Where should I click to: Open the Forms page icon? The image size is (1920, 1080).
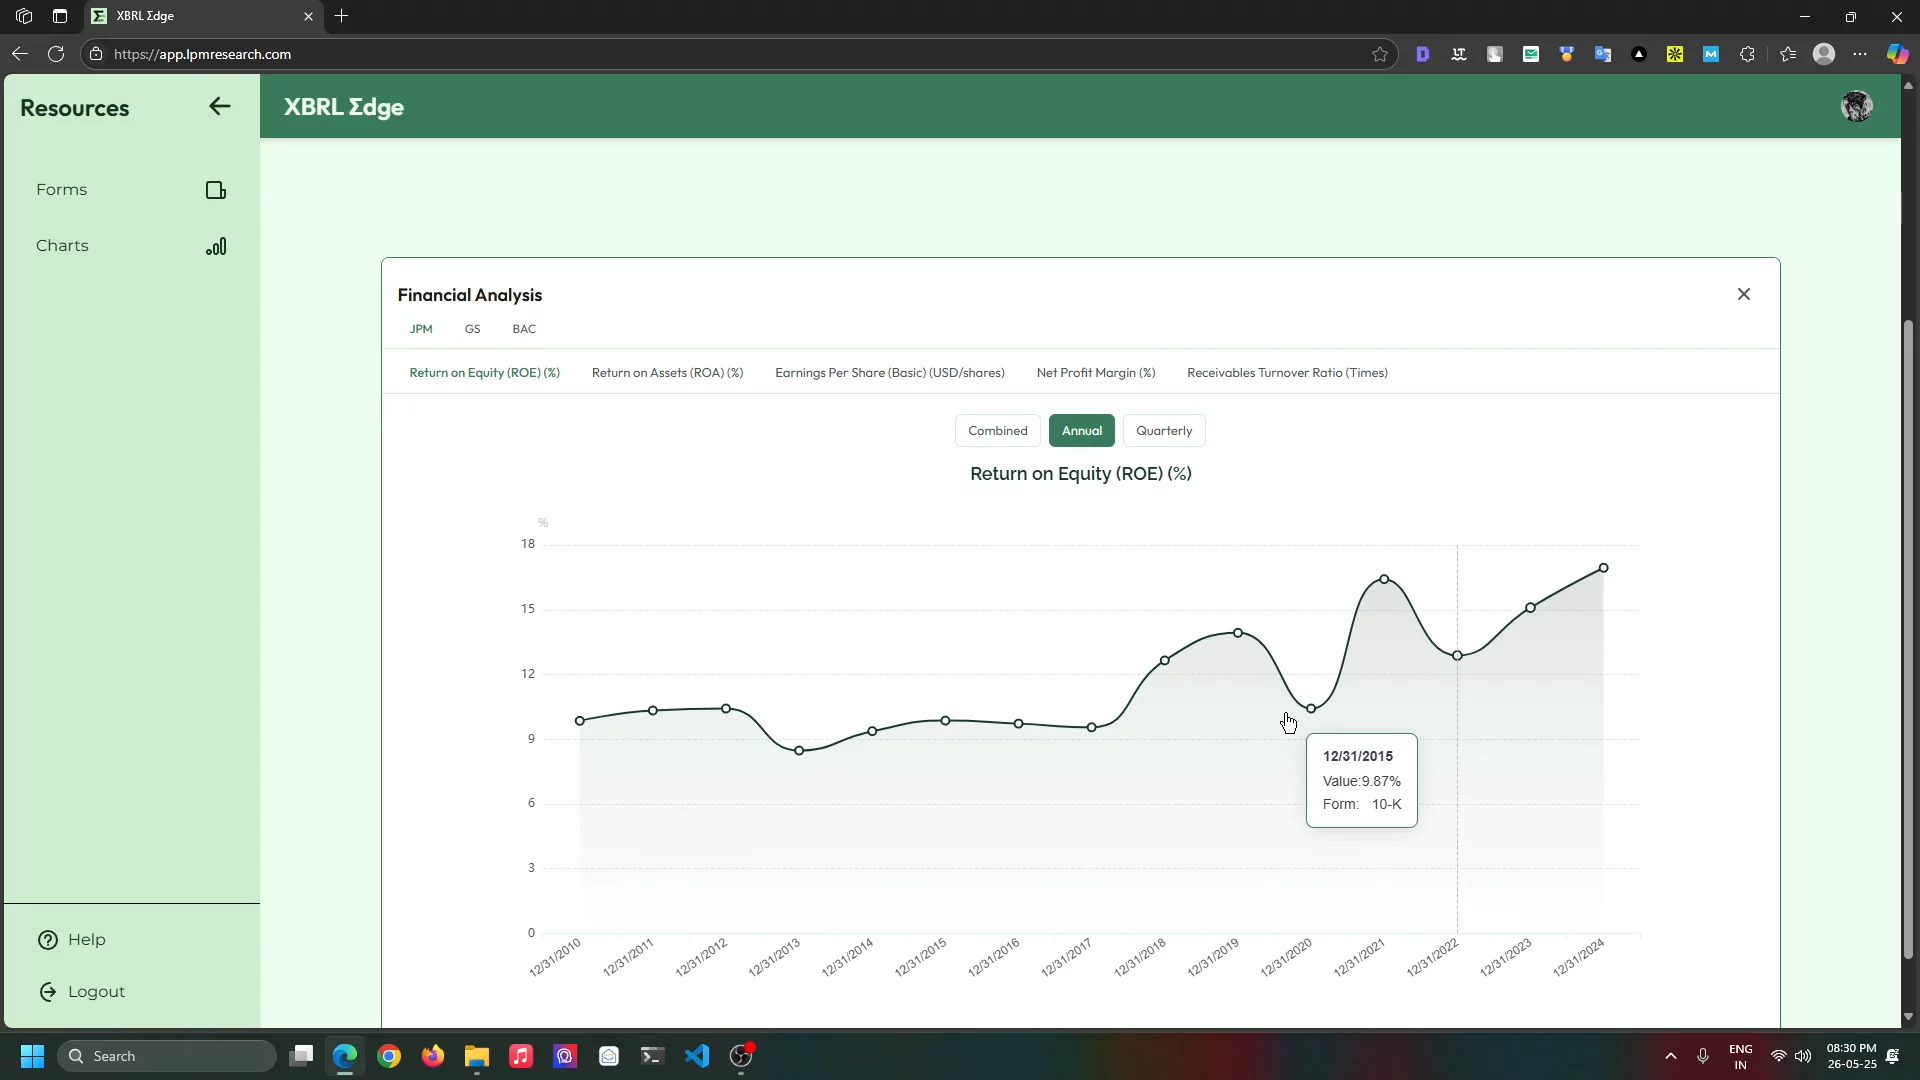pyautogui.click(x=216, y=190)
